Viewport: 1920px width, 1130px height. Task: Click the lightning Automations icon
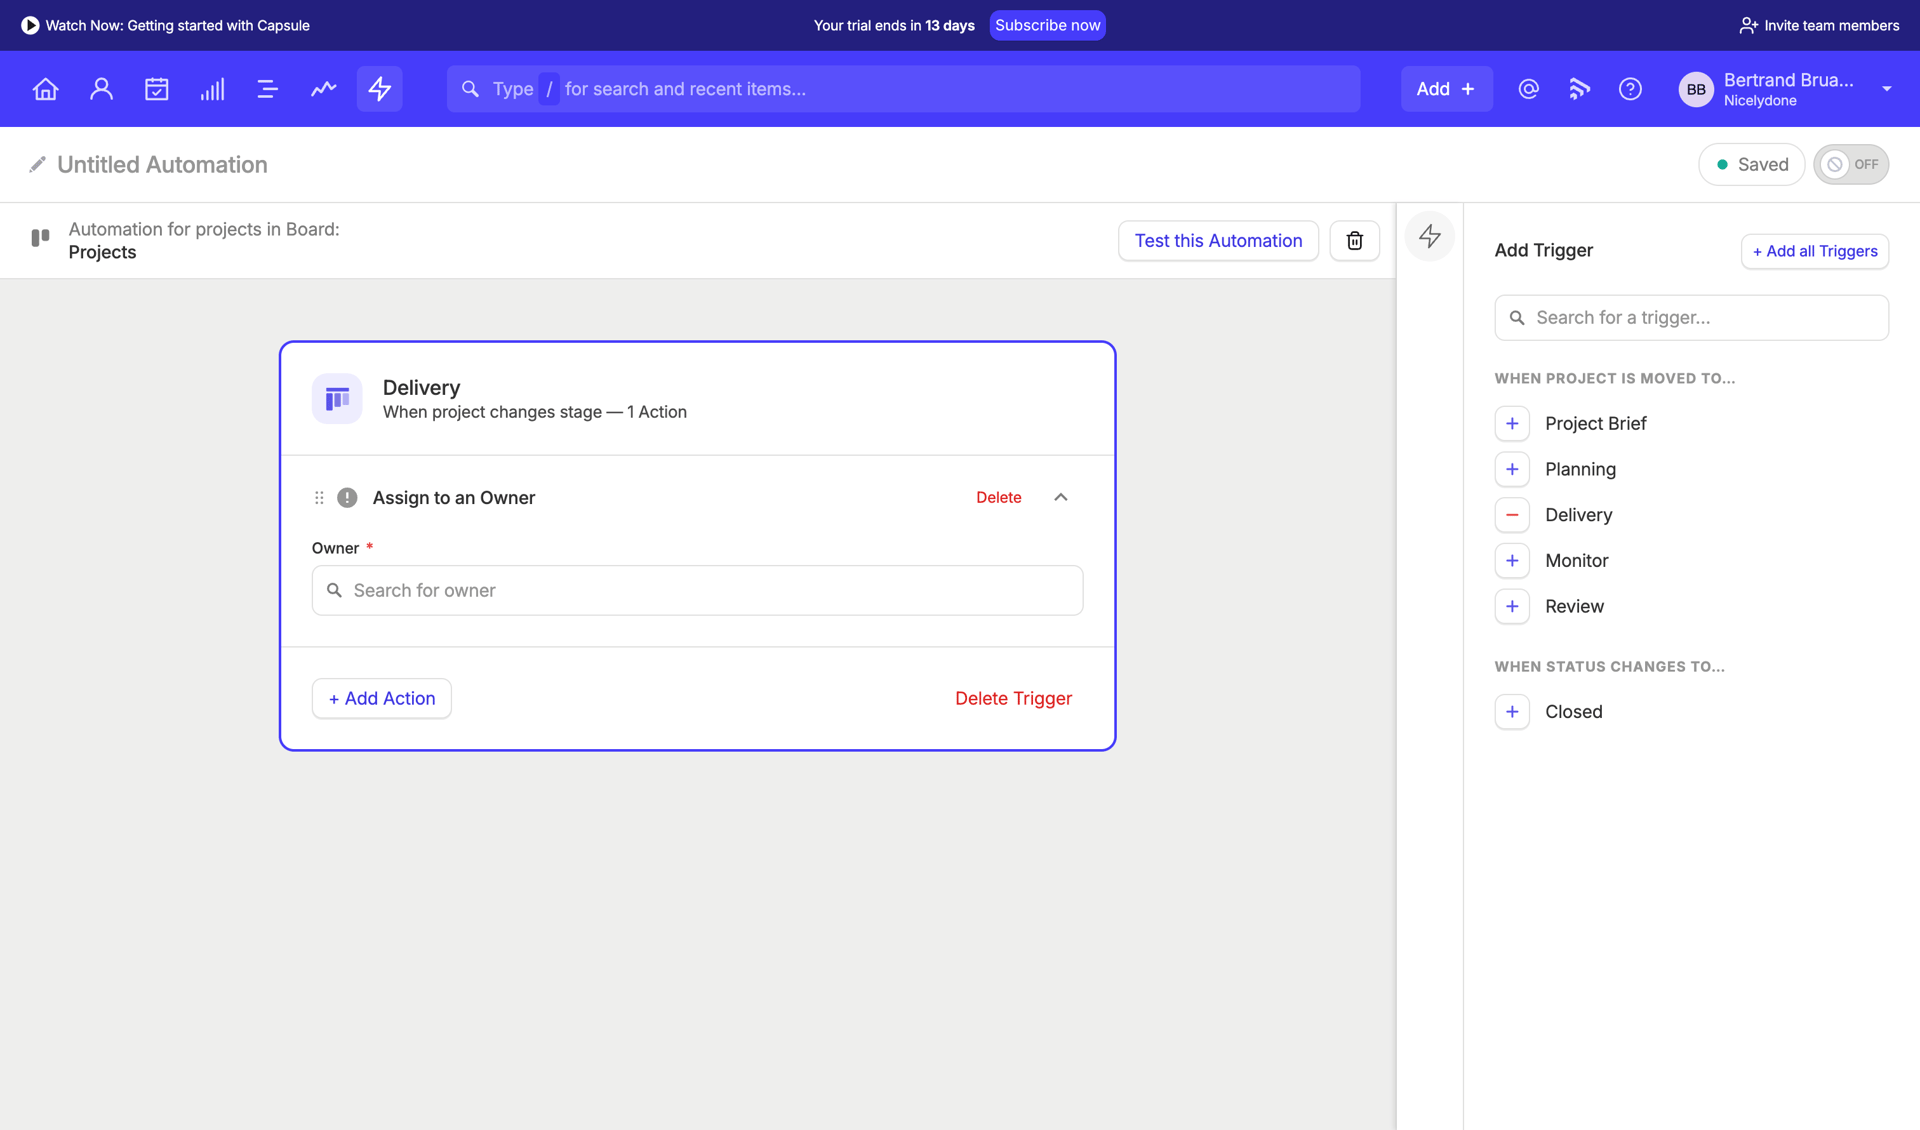click(x=379, y=89)
